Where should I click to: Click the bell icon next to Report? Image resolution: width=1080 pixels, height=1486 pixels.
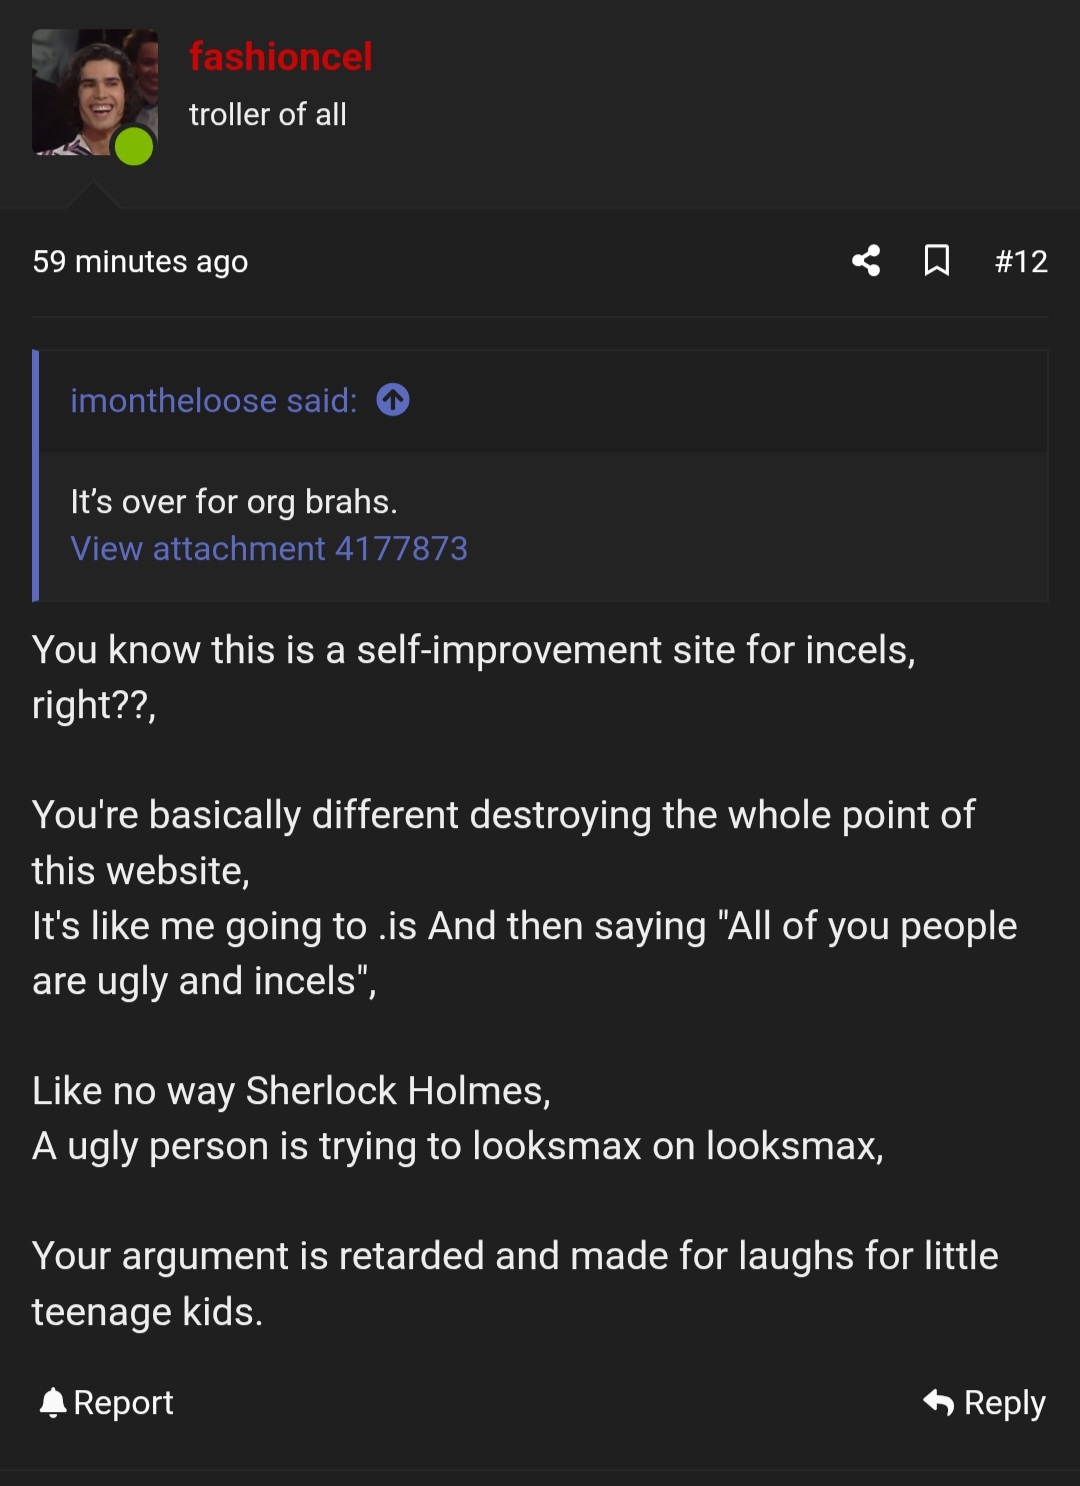click(50, 1402)
